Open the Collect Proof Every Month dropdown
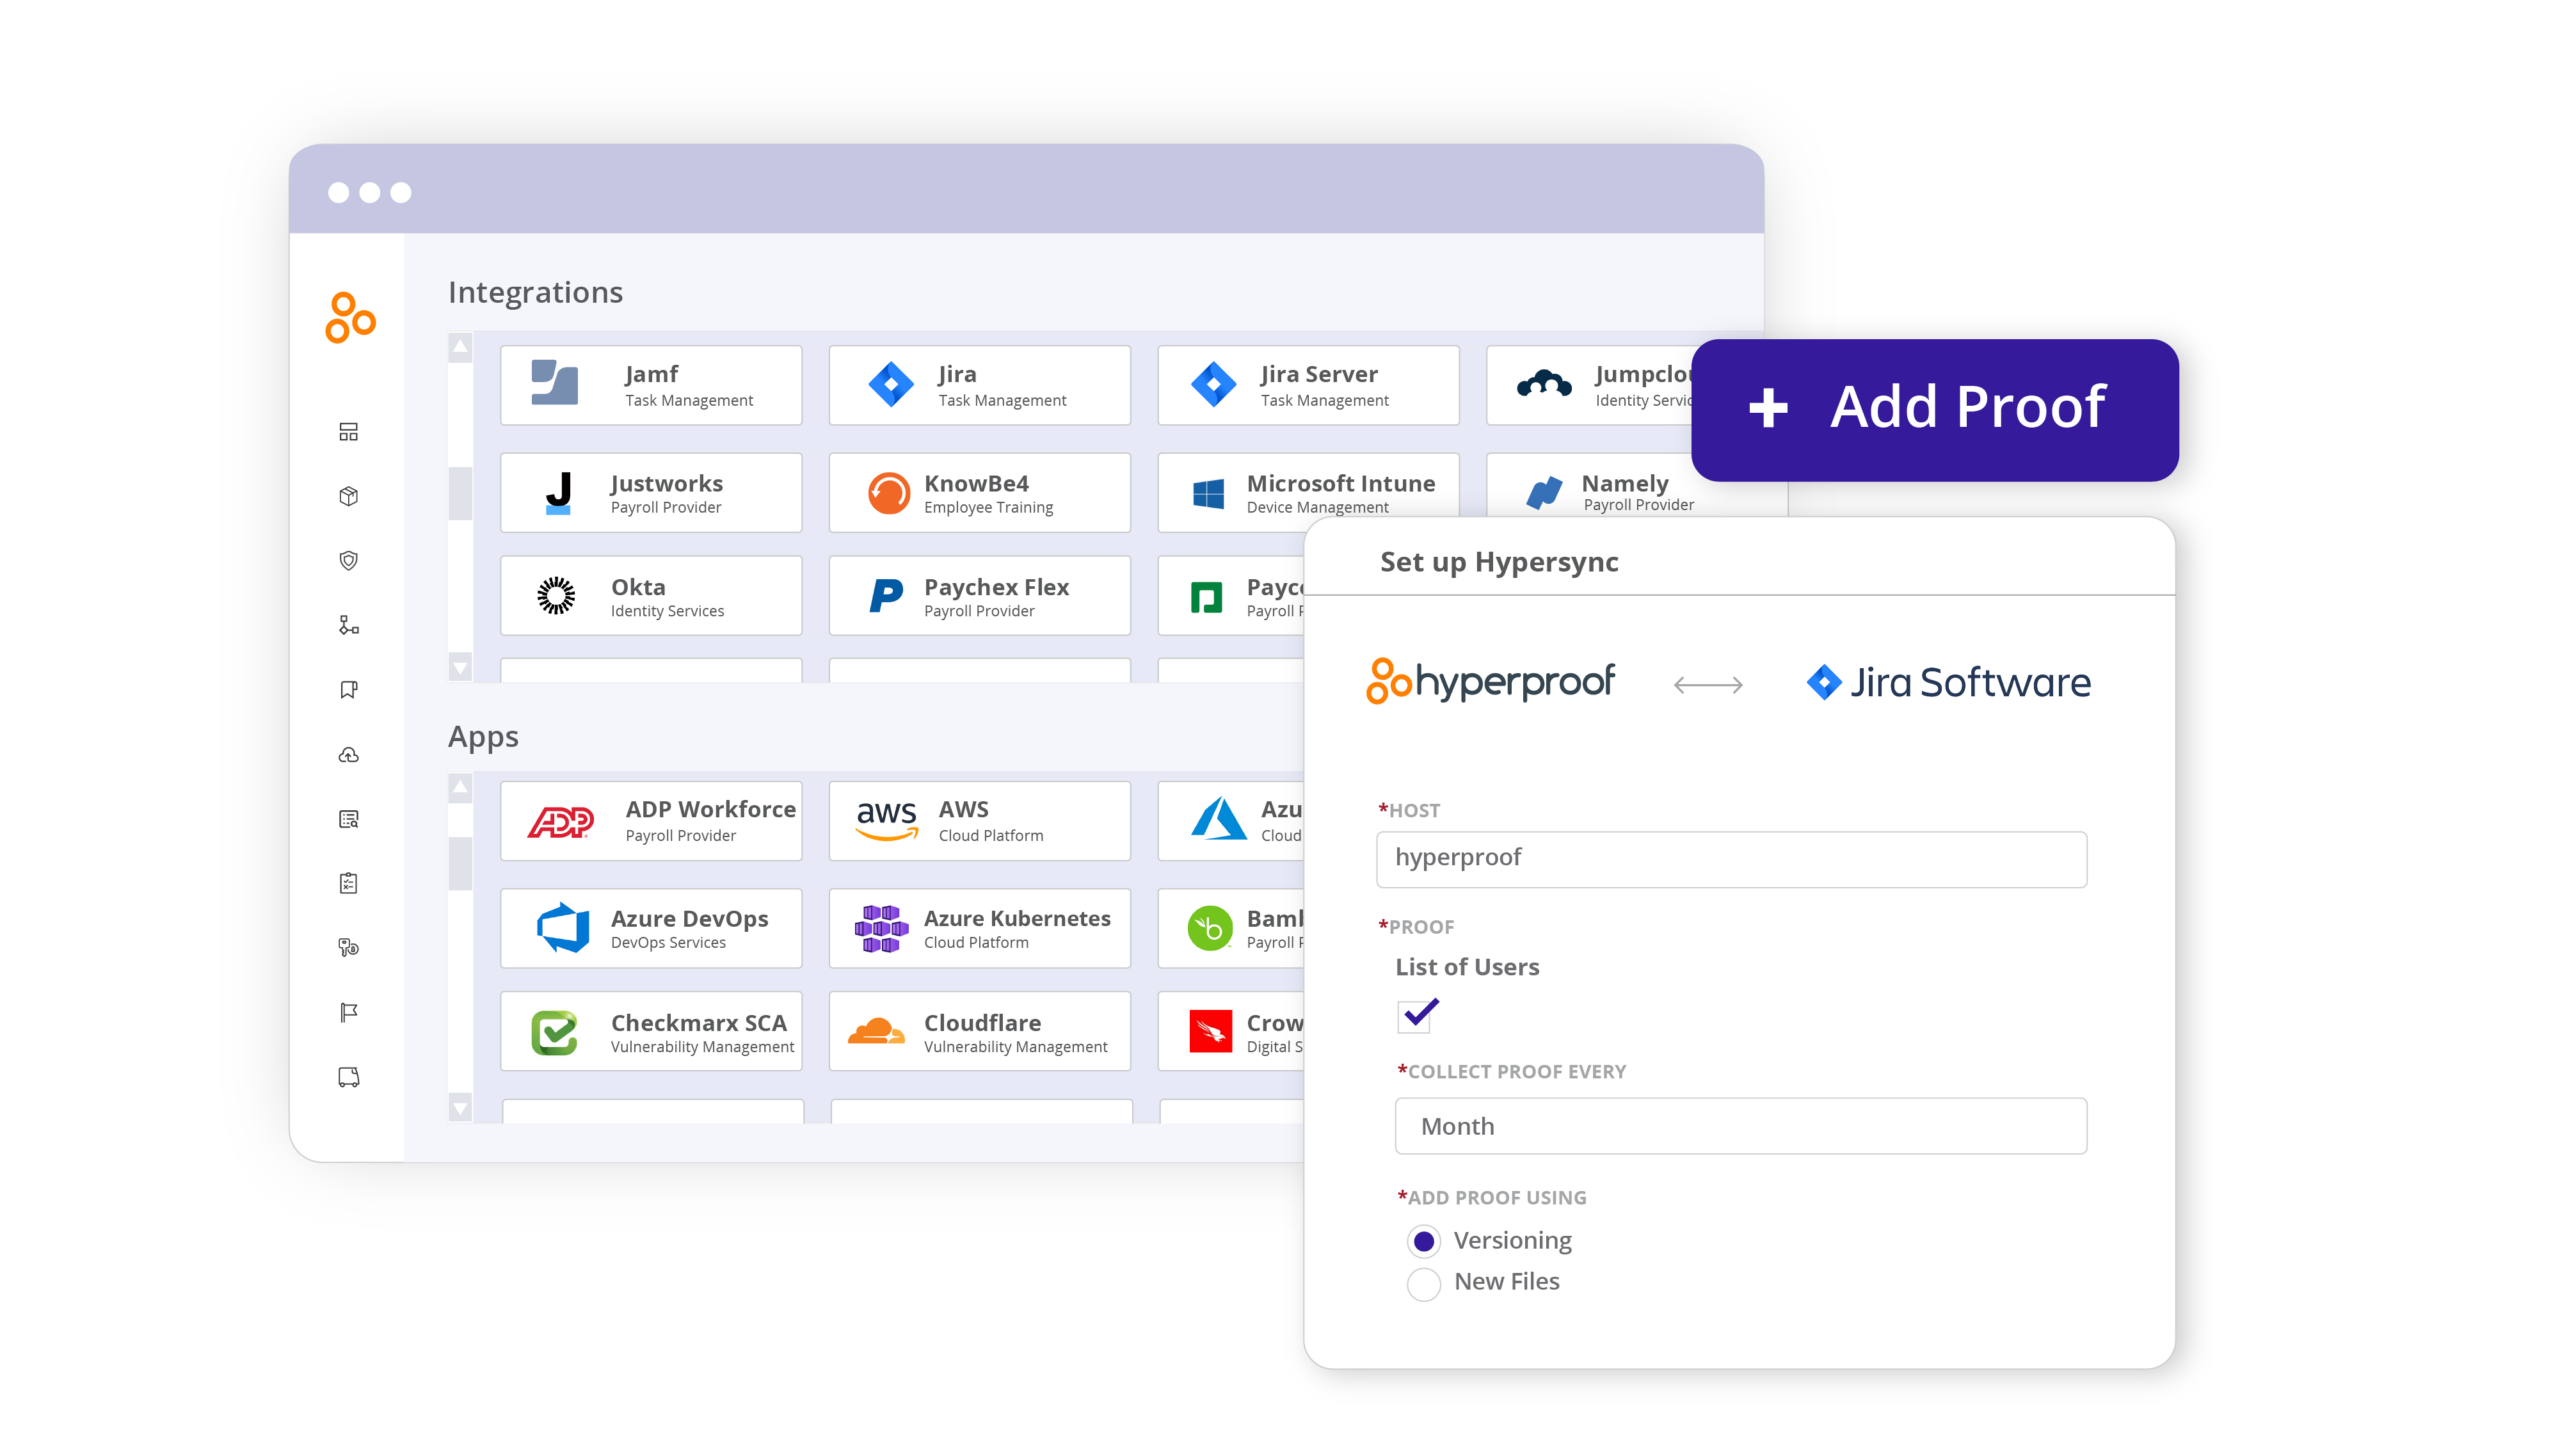This screenshot has height=1440, width=2560. (1740, 1126)
